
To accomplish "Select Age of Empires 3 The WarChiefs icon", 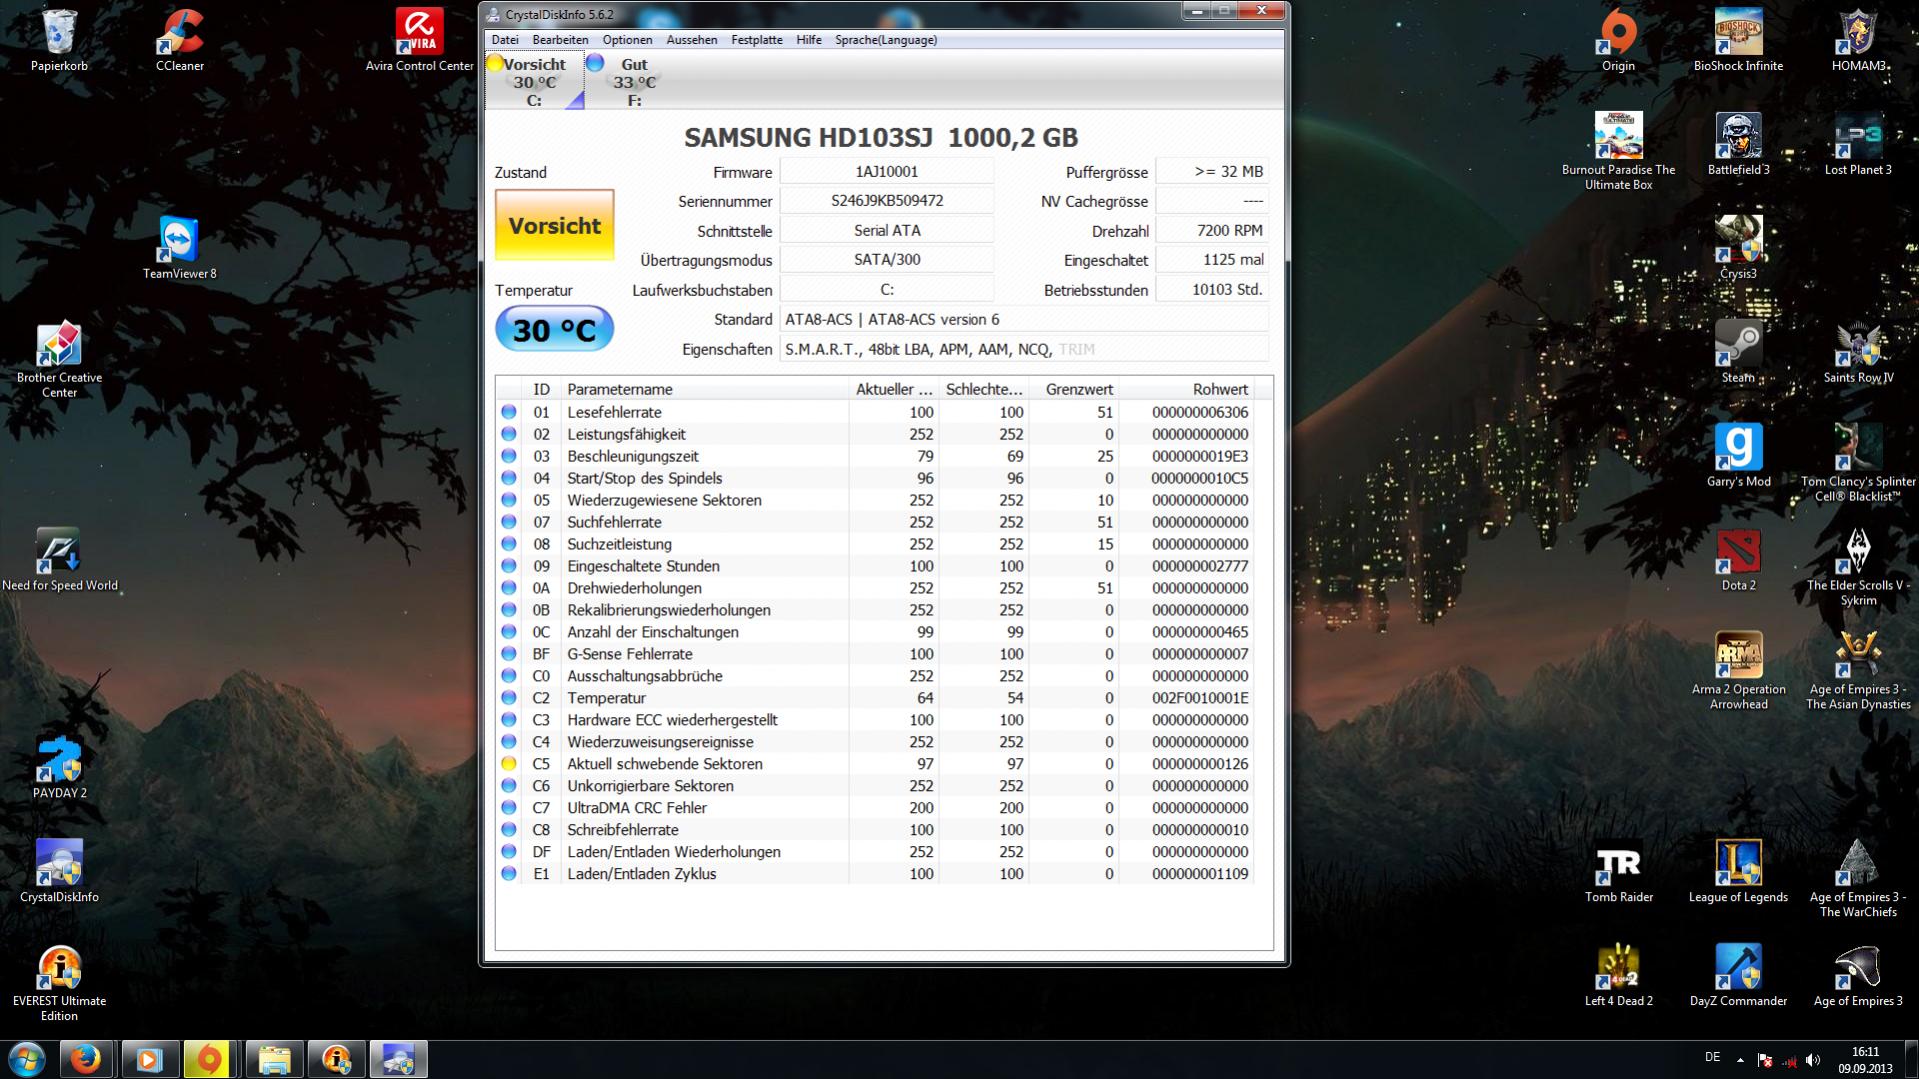I will point(1858,879).
